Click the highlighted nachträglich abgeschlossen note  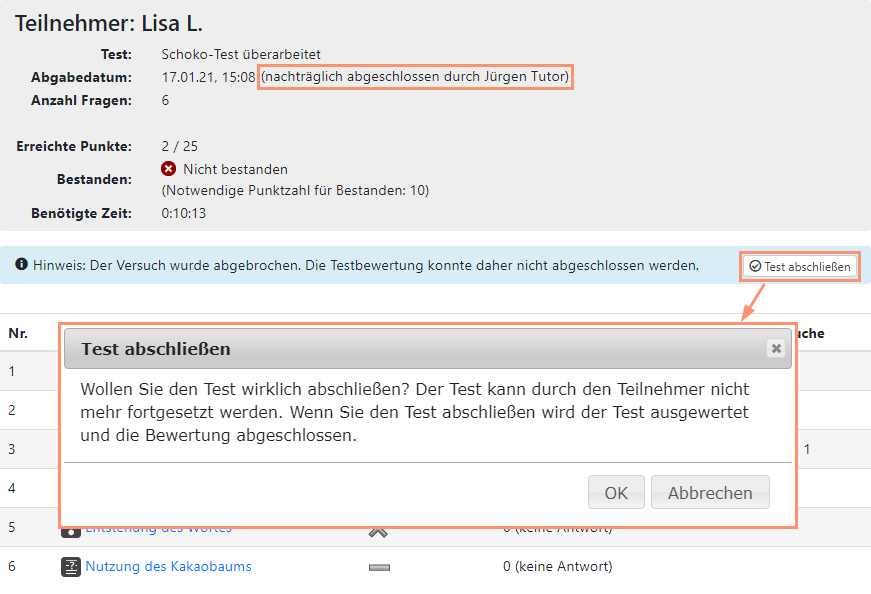pos(416,76)
